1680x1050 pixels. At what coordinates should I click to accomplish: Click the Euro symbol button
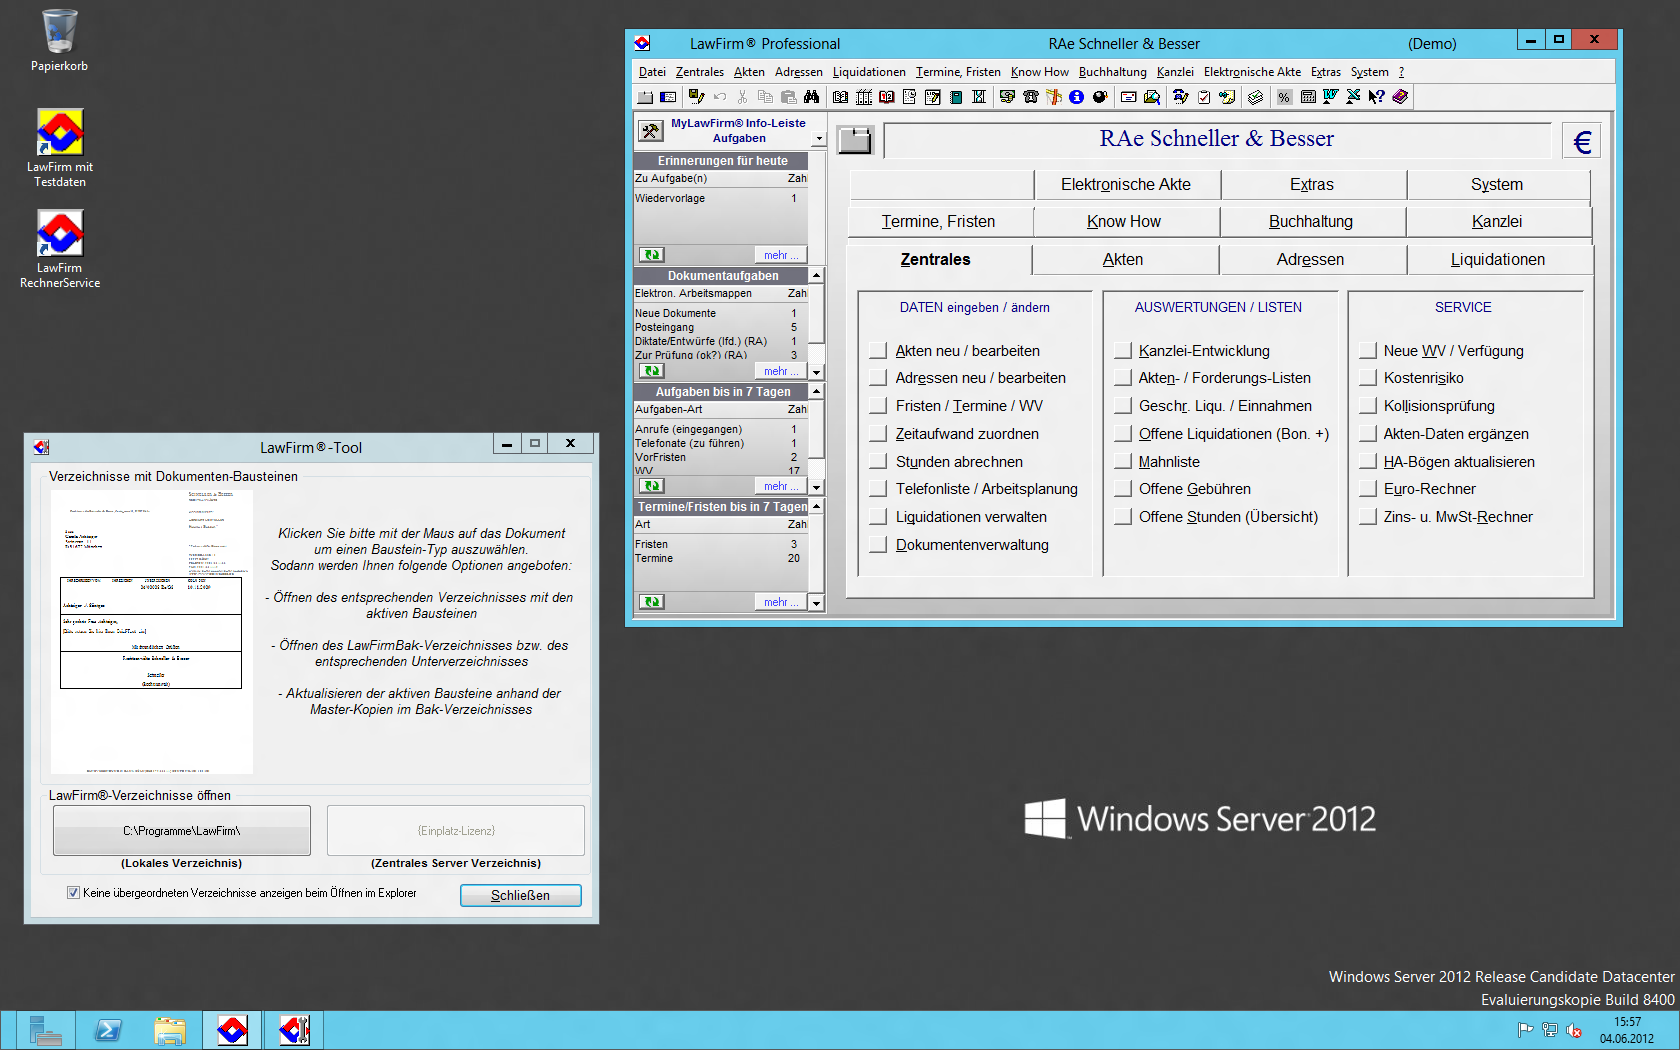[x=1581, y=141]
